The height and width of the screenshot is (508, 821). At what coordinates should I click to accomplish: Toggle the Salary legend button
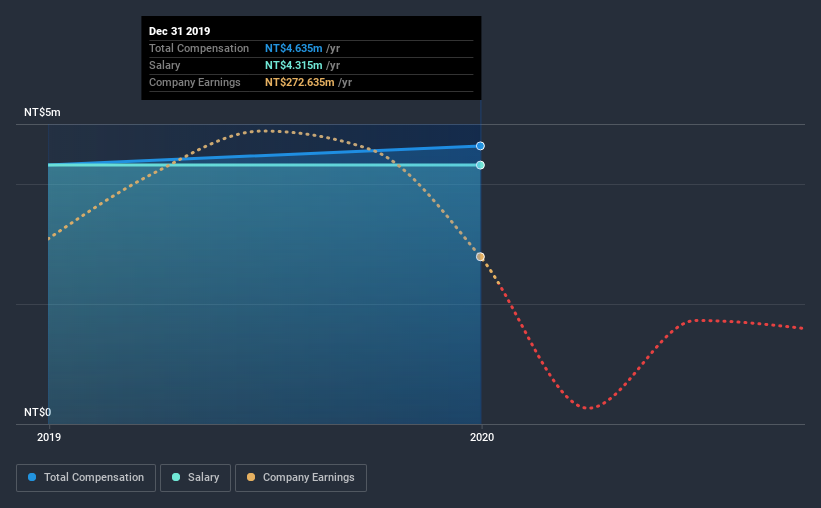[x=195, y=478]
